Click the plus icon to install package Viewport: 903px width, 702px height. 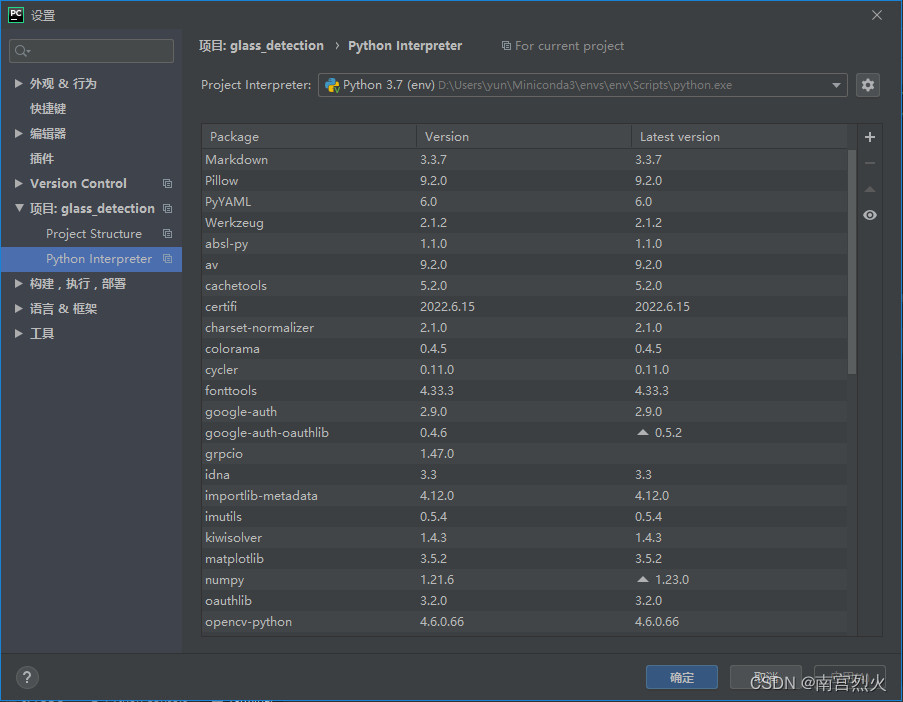870,137
